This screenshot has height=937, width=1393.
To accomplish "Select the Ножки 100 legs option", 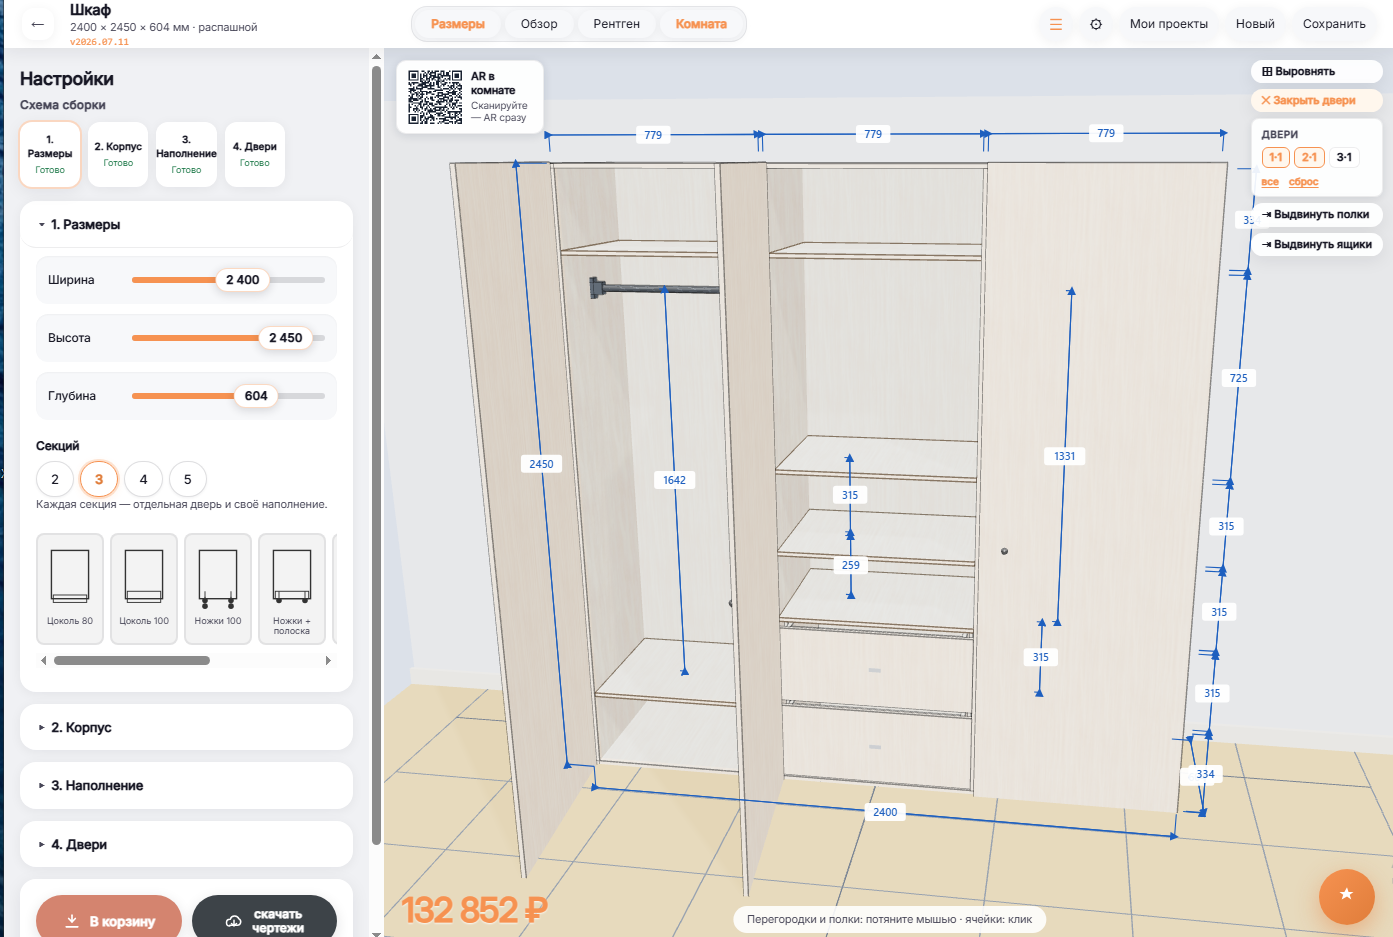I will click(218, 589).
